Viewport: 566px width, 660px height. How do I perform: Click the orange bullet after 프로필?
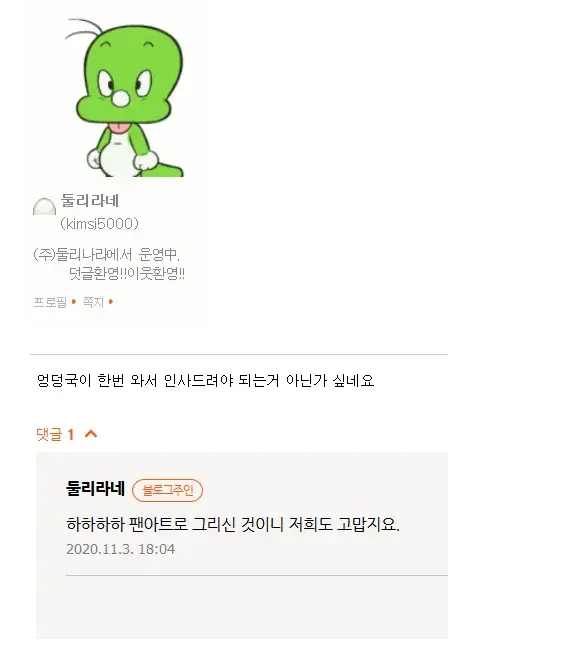74,301
